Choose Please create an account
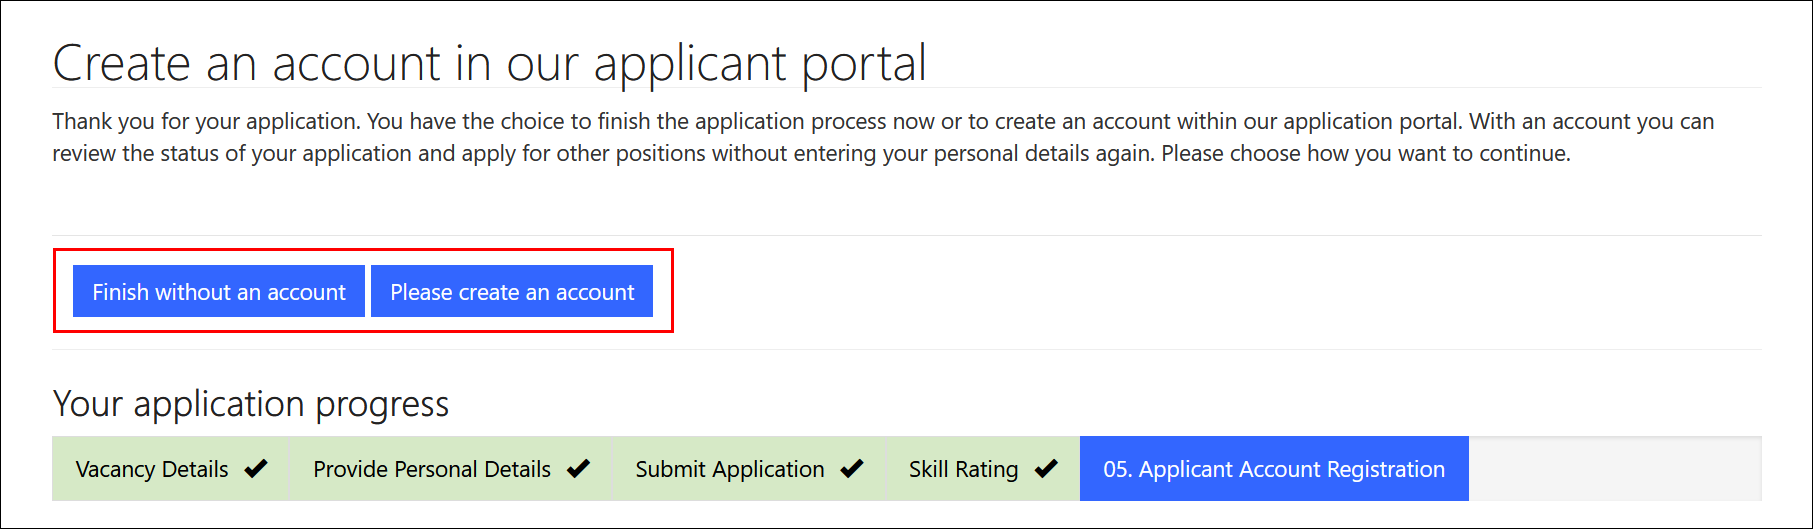Viewport: 1813px width, 529px height. pyautogui.click(x=512, y=291)
